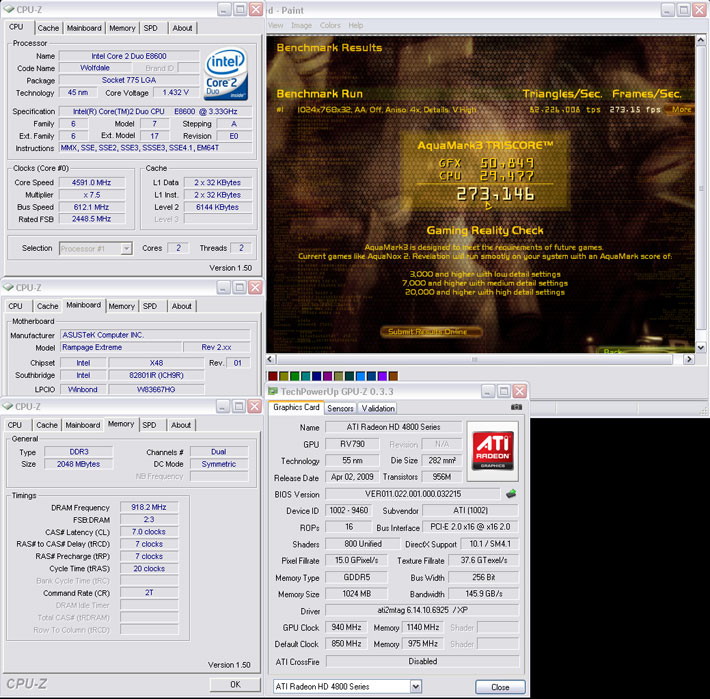Viewport: 710px width, 699px height.
Task: Pick the bright blue palette swatch in Paint
Action: 360,376
